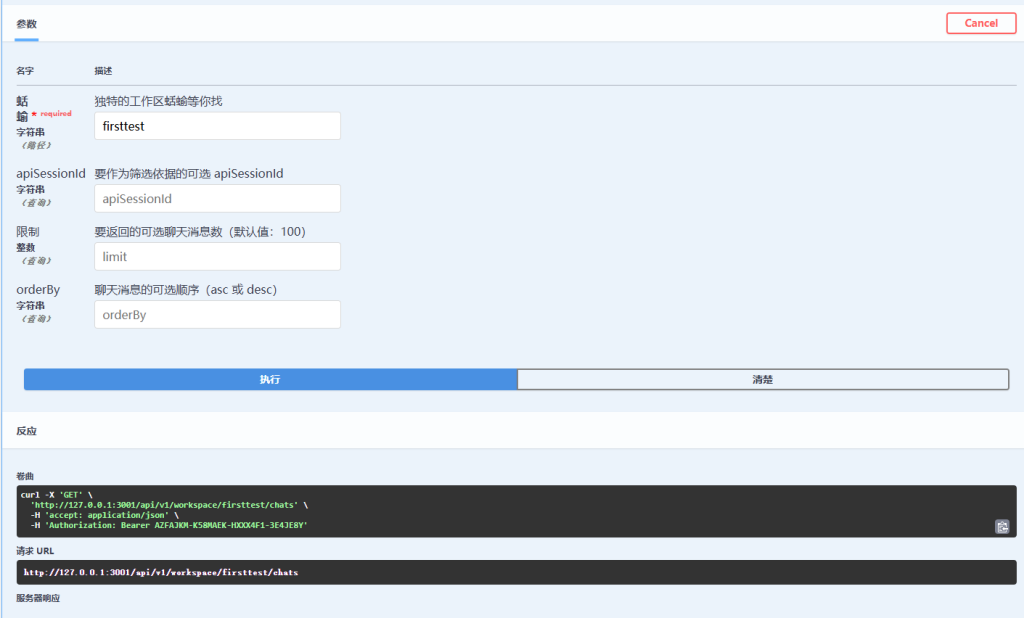Click the orderBy parameter name label
Image resolution: width=1024 pixels, height=618 pixels.
point(38,290)
